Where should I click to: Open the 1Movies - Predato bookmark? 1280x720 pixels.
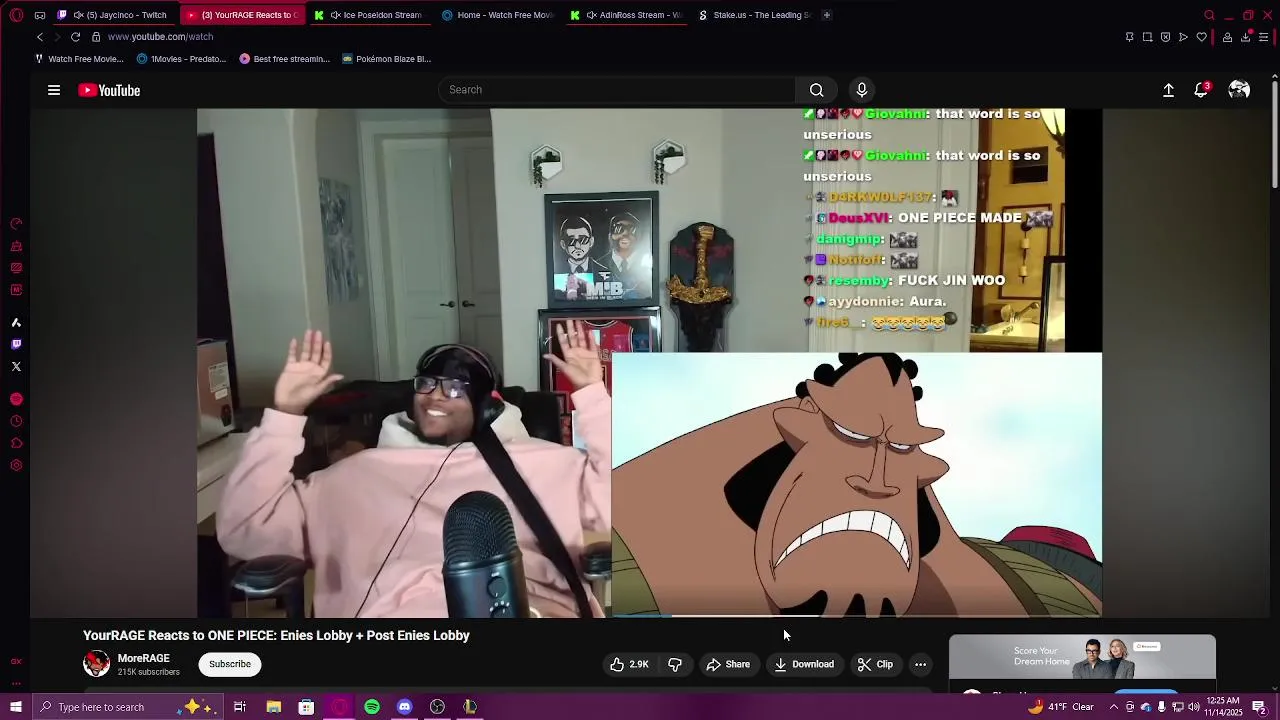(x=181, y=59)
